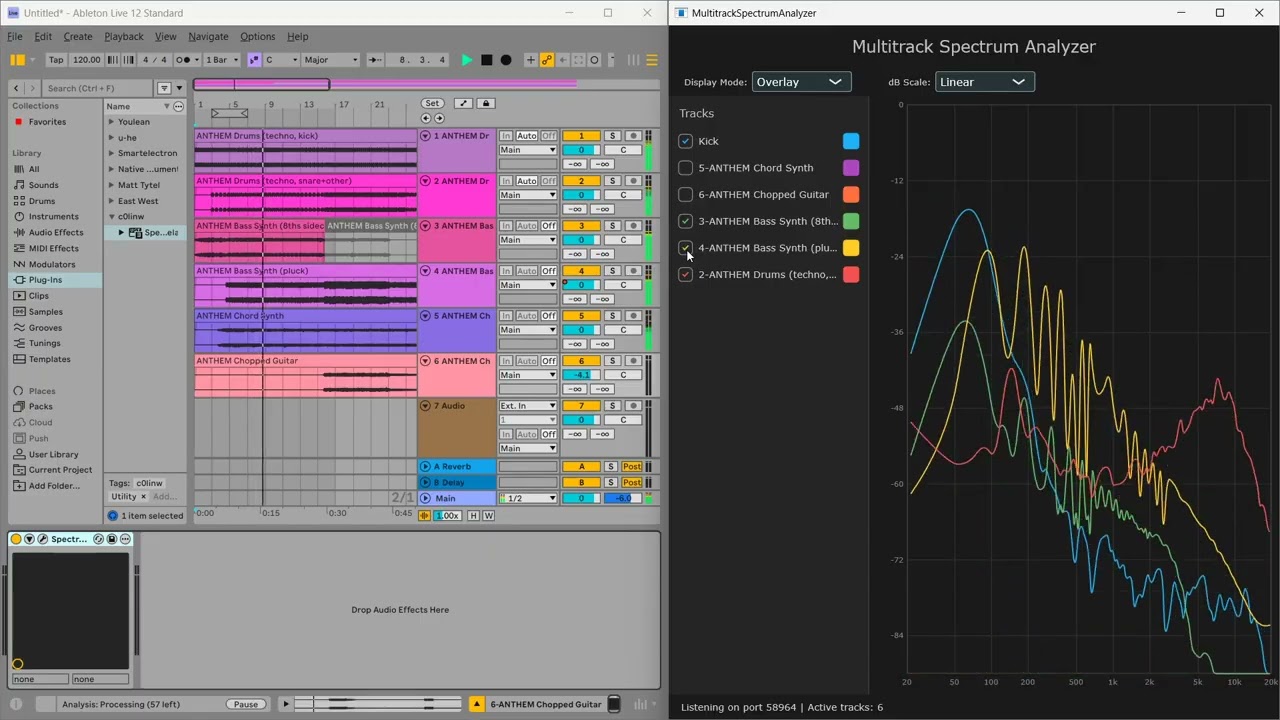1280x720 pixels.
Task: Click the preview play button in status bar
Action: click(x=286, y=704)
